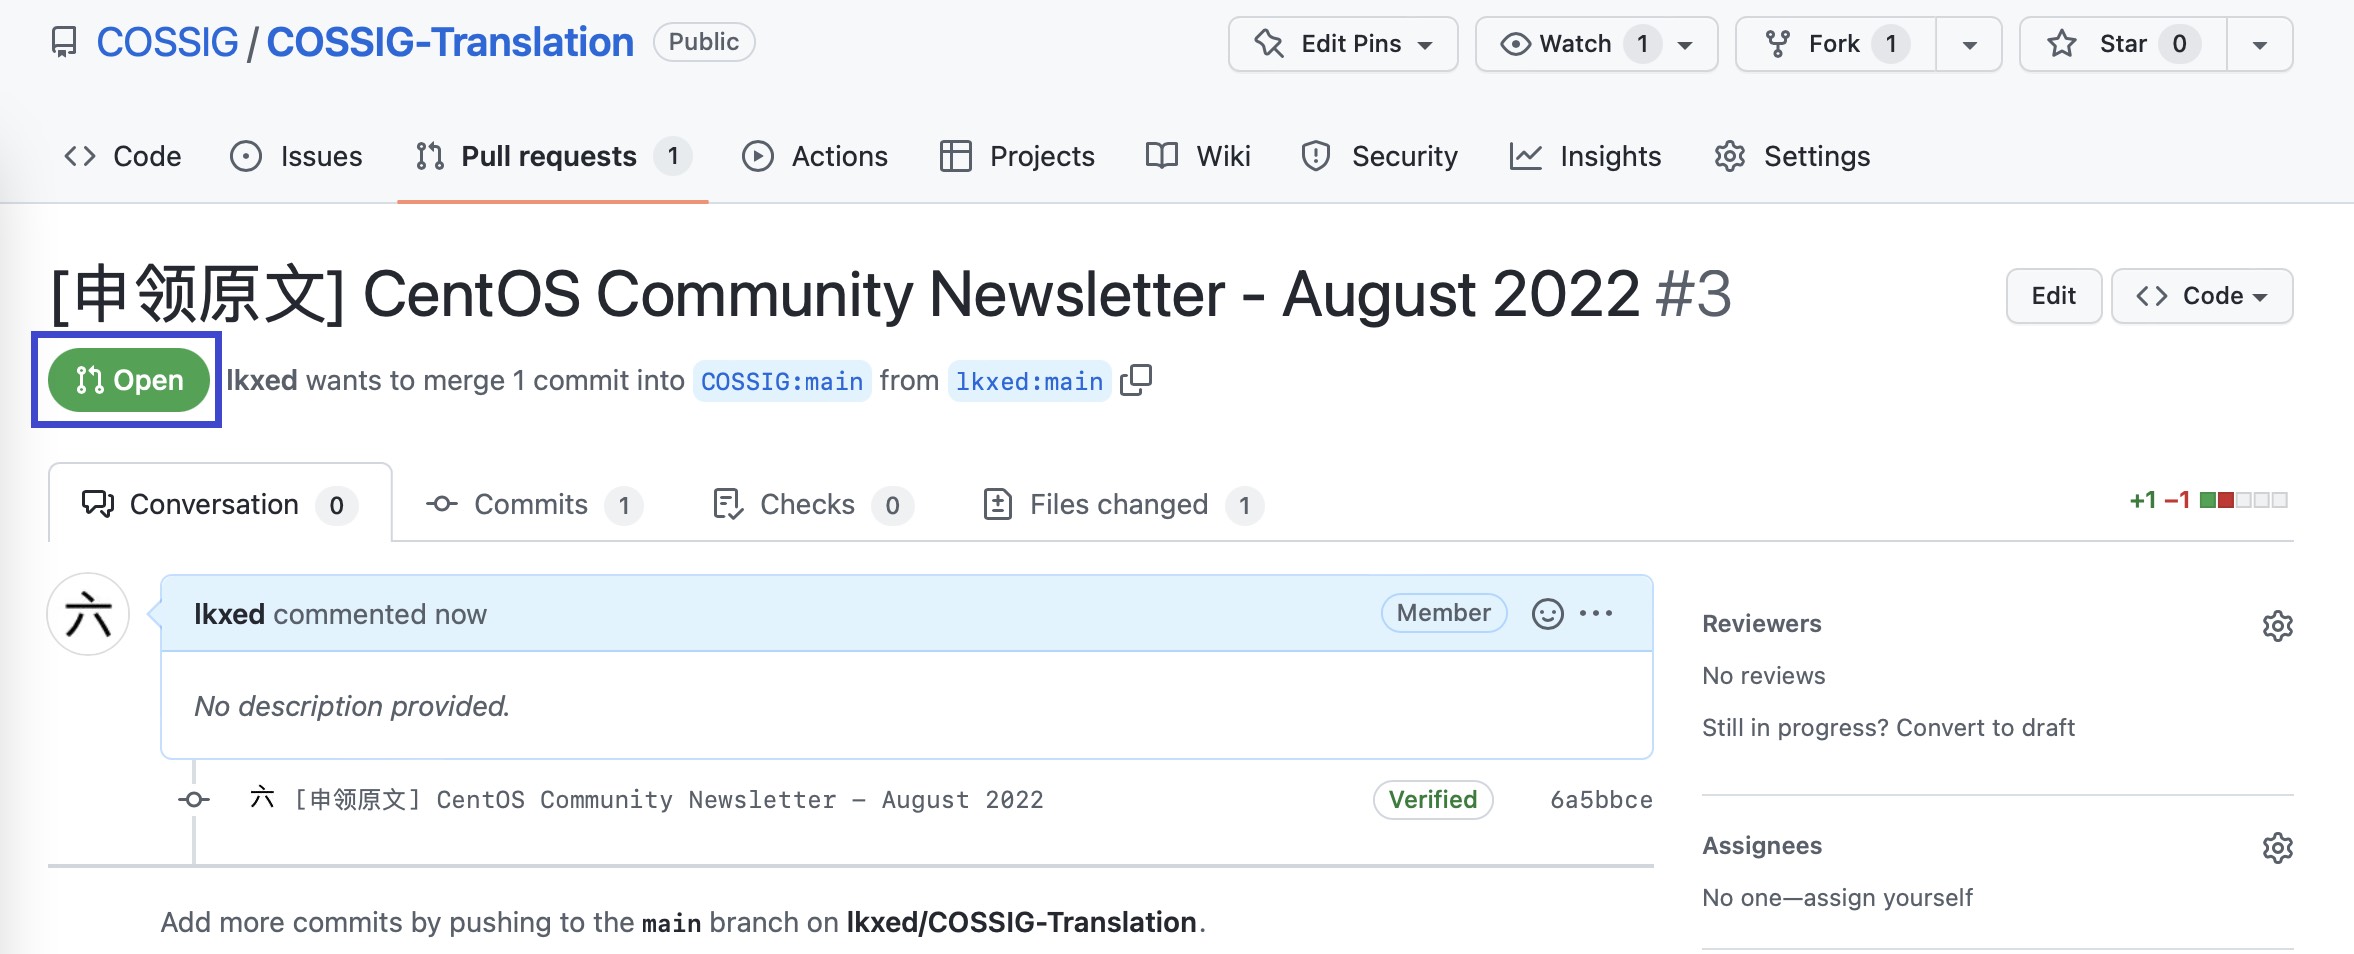View the Files changed tab
Image resolution: width=2354 pixels, height=954 pixels.
point(1123,504)
